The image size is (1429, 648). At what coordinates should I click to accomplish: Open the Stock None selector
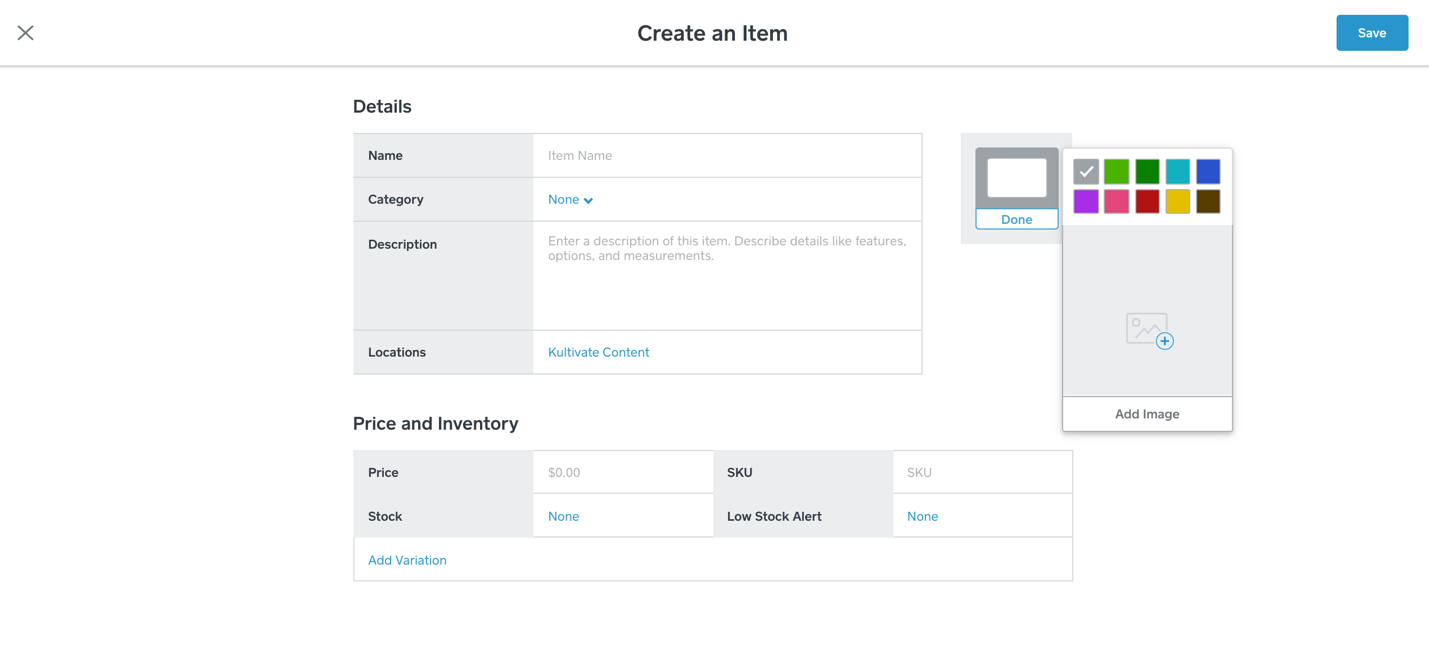[x=563, y=516]
